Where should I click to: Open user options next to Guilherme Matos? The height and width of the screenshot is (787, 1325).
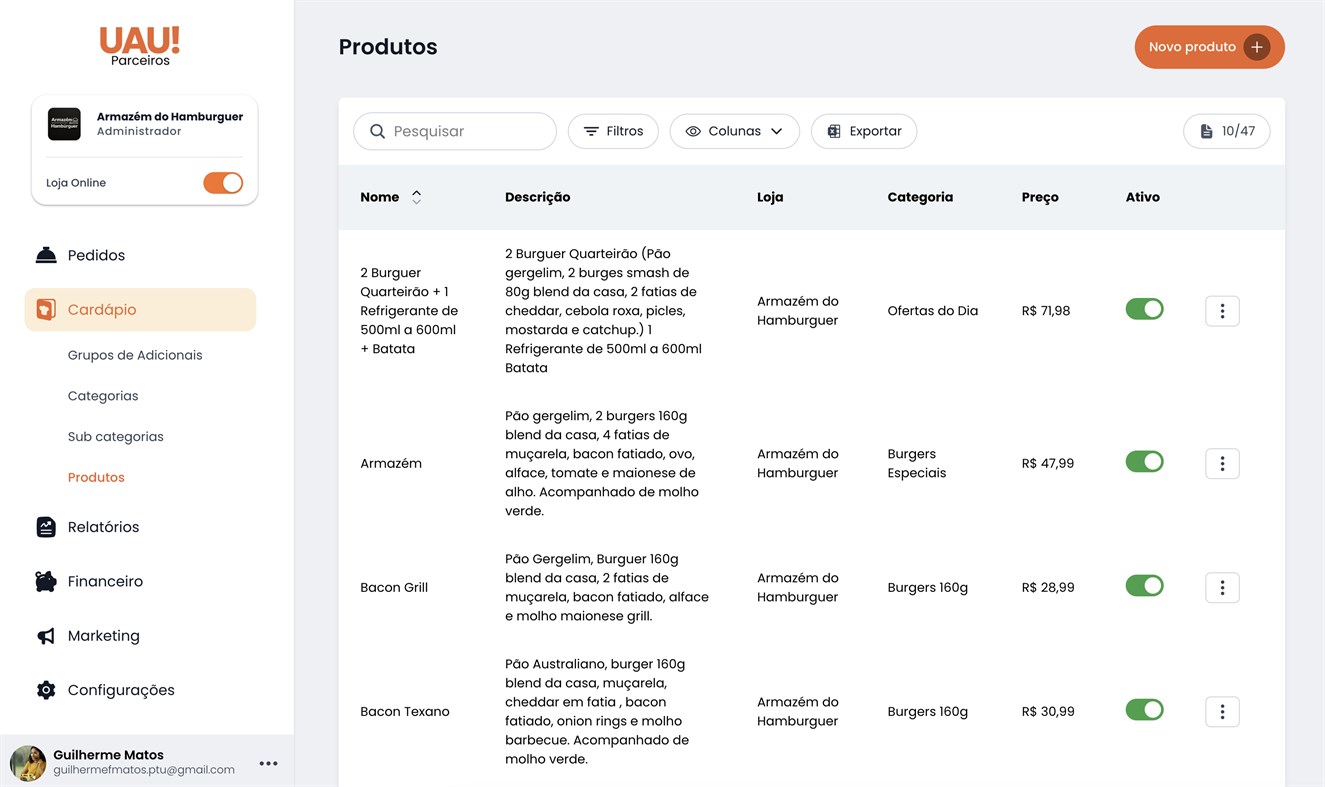tap(268, 763)
